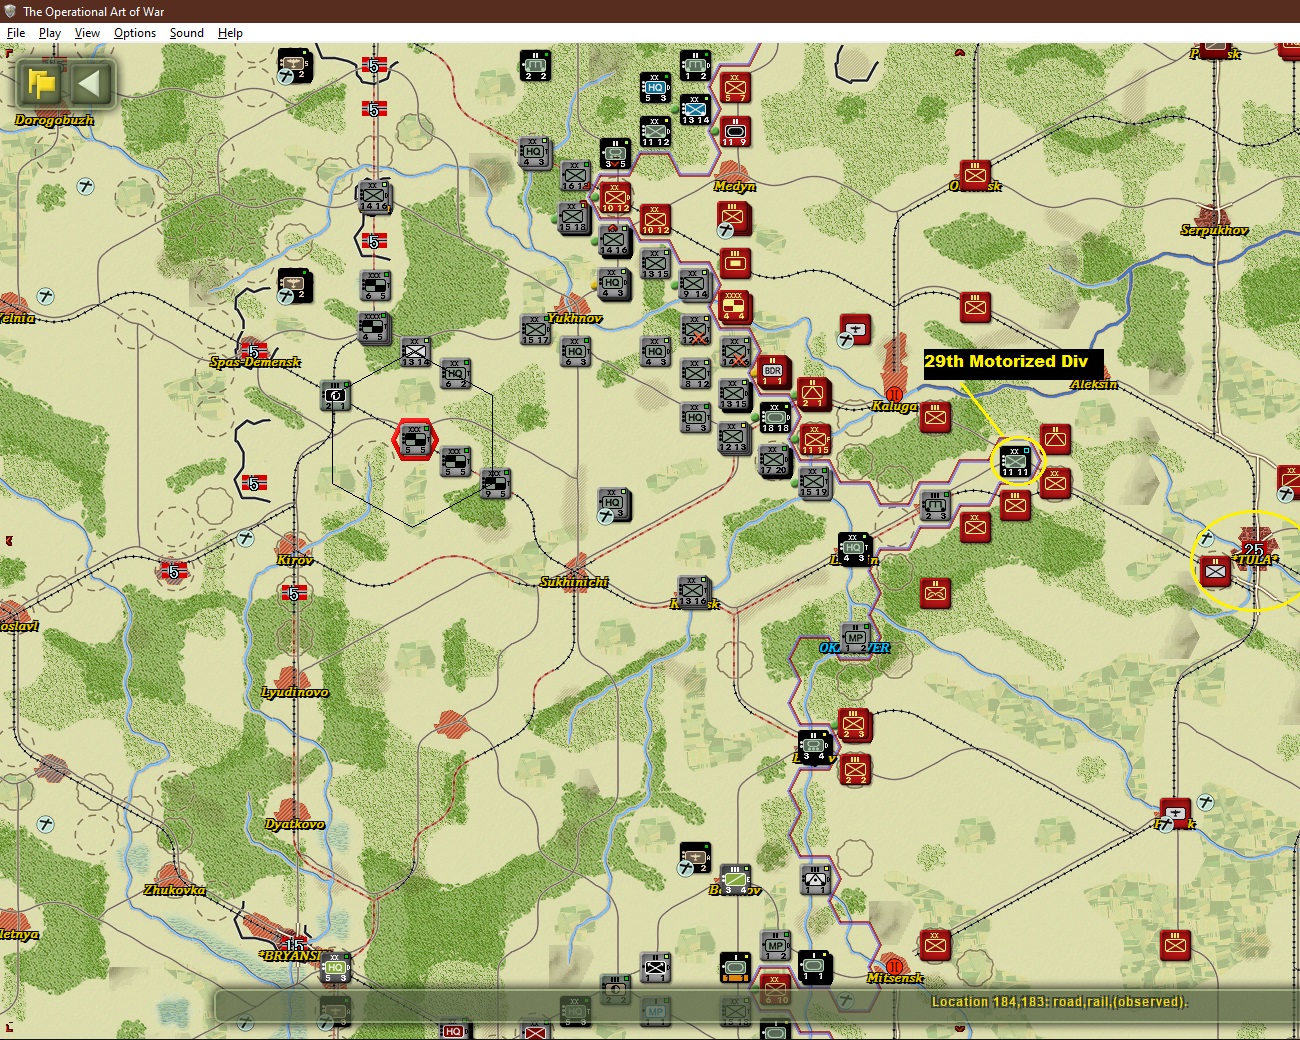Open the Options menu
Screen dimensions: 1300x1040
tap(135, 33)
